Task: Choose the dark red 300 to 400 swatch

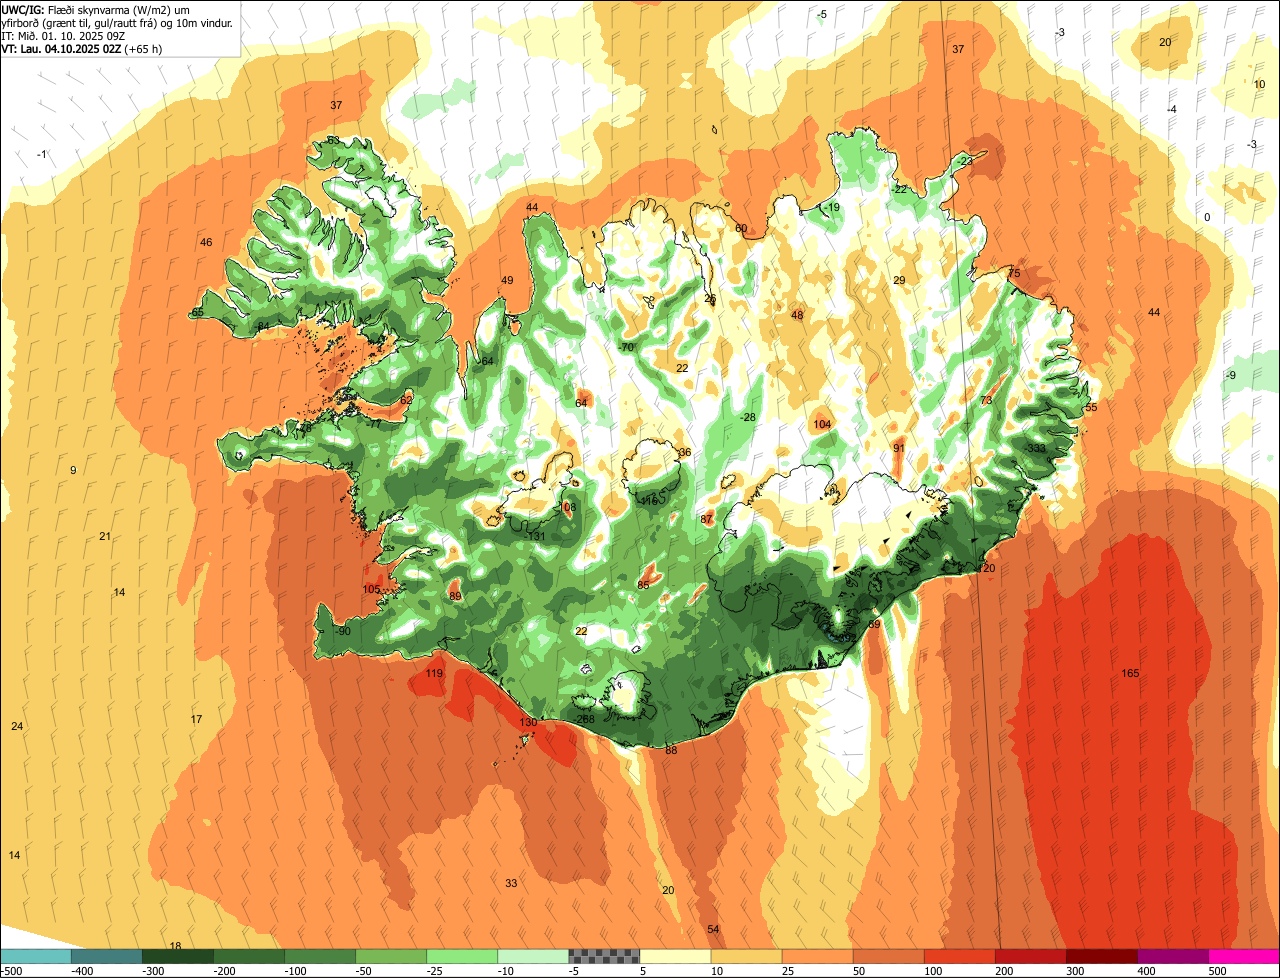Action: (1100, 956)
